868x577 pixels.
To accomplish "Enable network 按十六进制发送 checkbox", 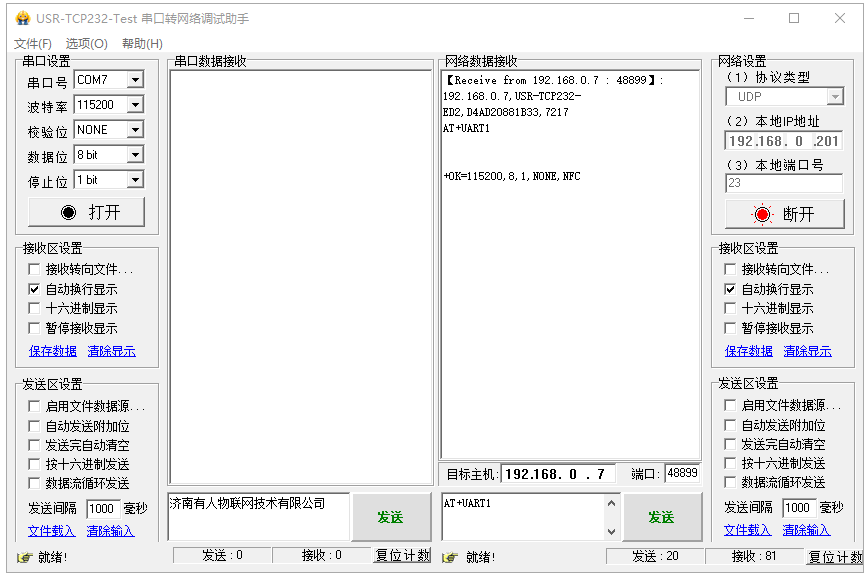I will (731, 463).
